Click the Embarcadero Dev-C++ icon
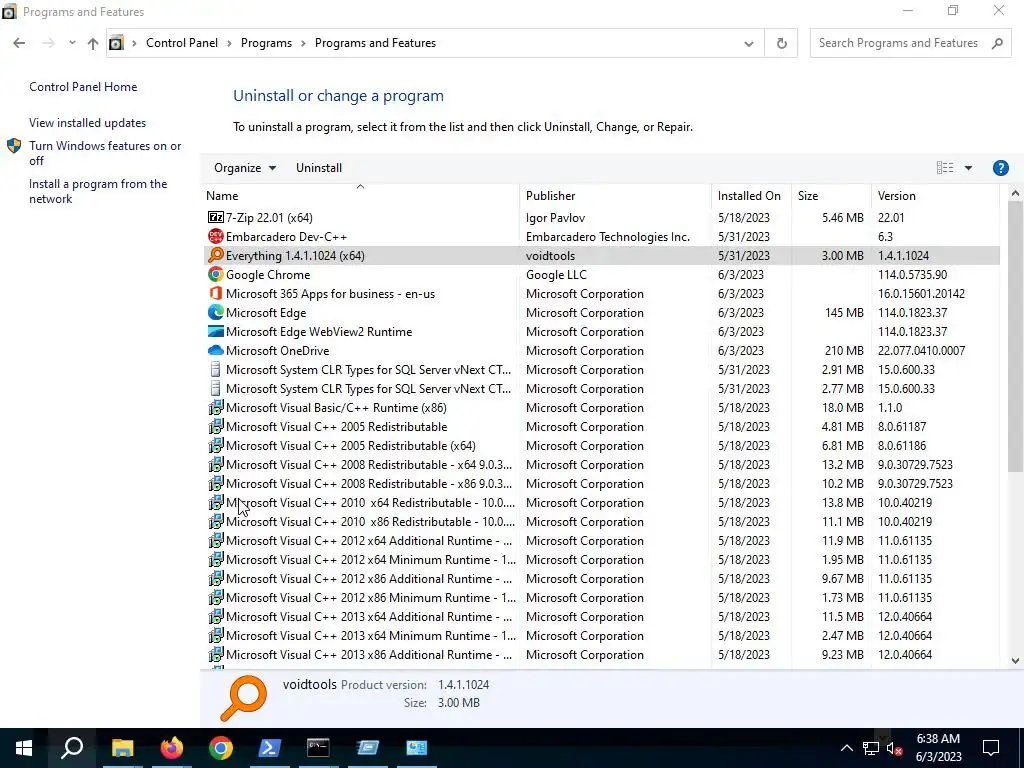This screenshot has width=1024, height=768. tap(216, 236)
